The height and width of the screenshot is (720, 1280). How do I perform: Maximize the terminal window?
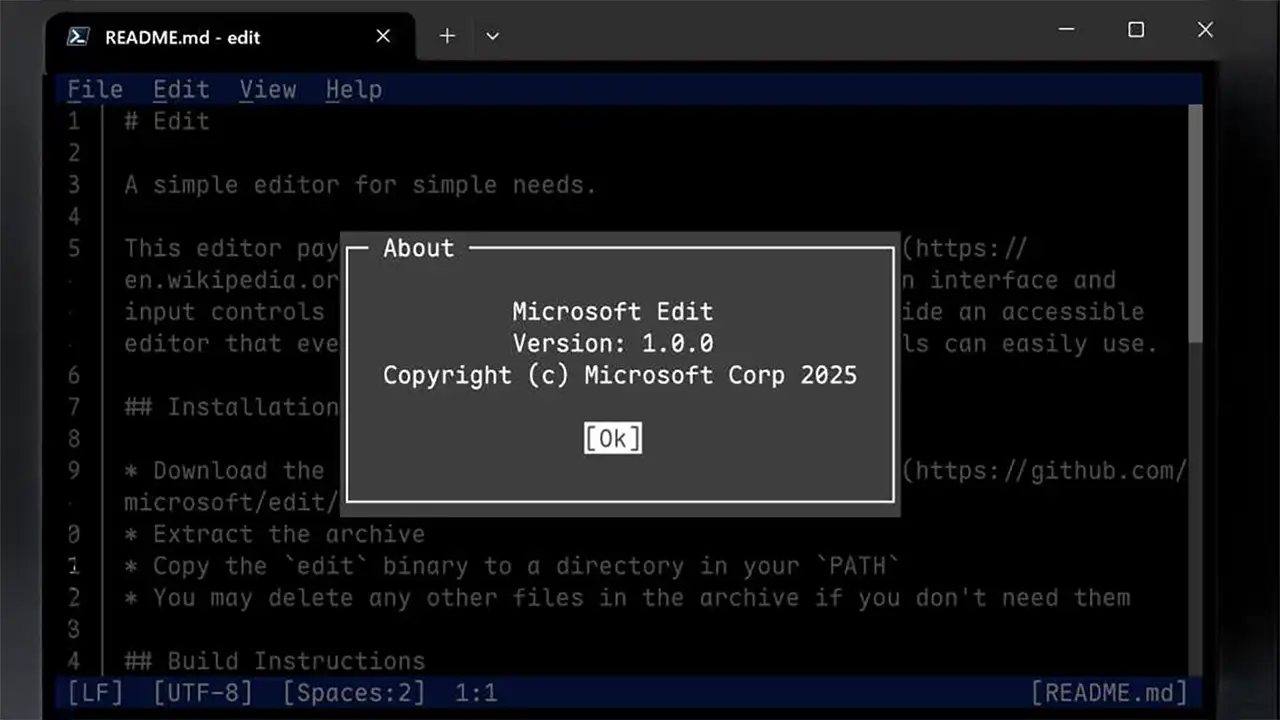(1136, 30)
